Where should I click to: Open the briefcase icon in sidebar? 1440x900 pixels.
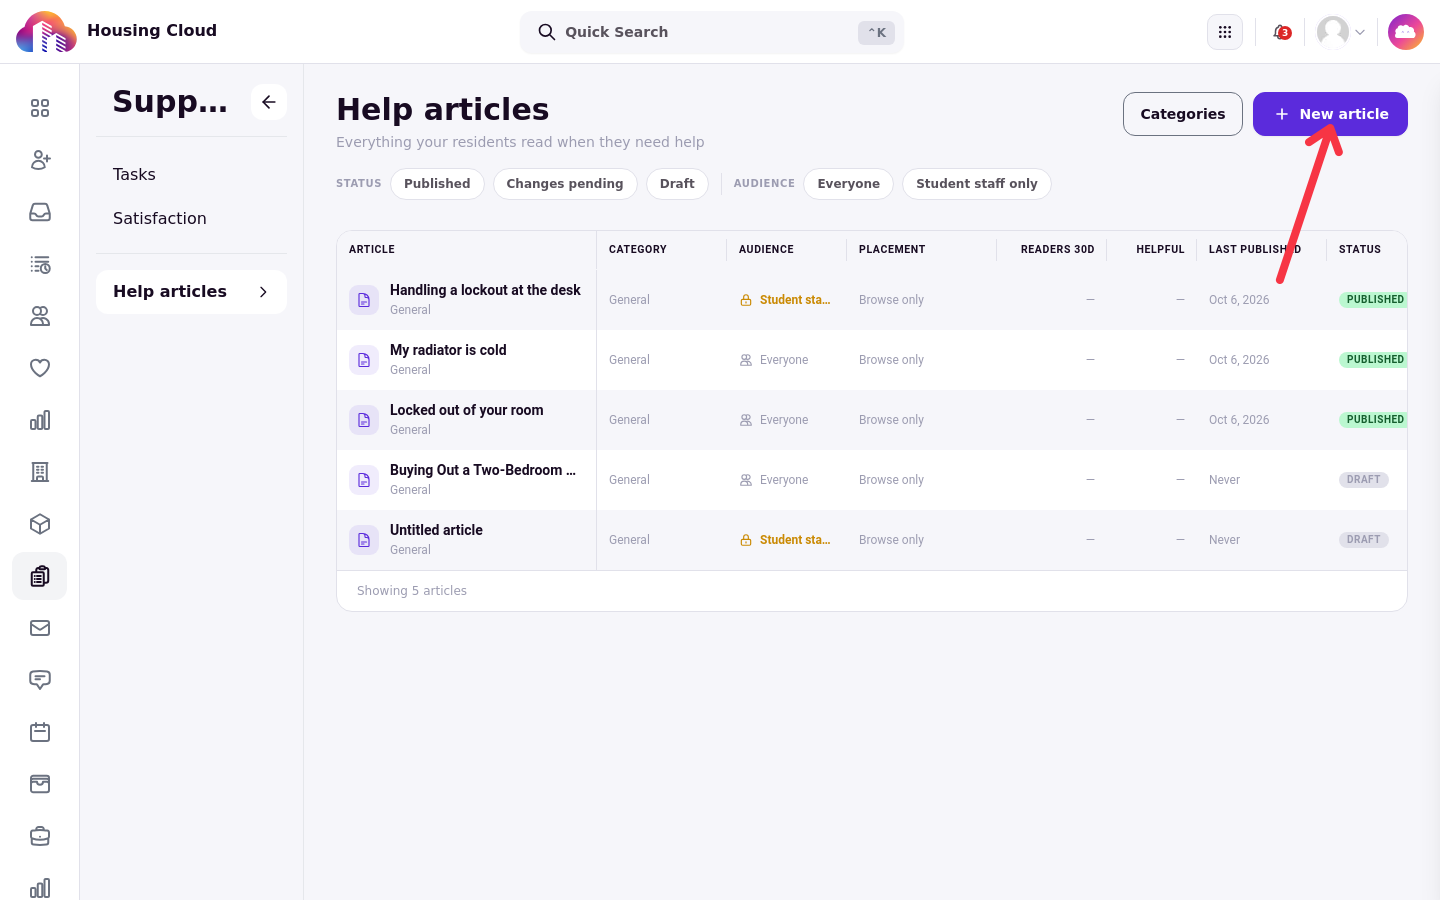40,836
